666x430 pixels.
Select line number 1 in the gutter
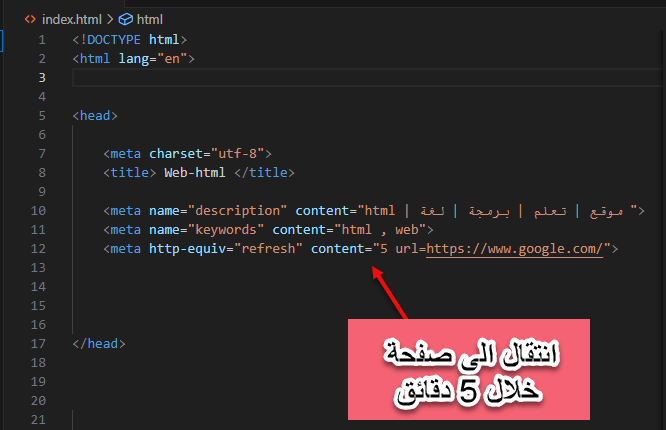coord(41,39)
